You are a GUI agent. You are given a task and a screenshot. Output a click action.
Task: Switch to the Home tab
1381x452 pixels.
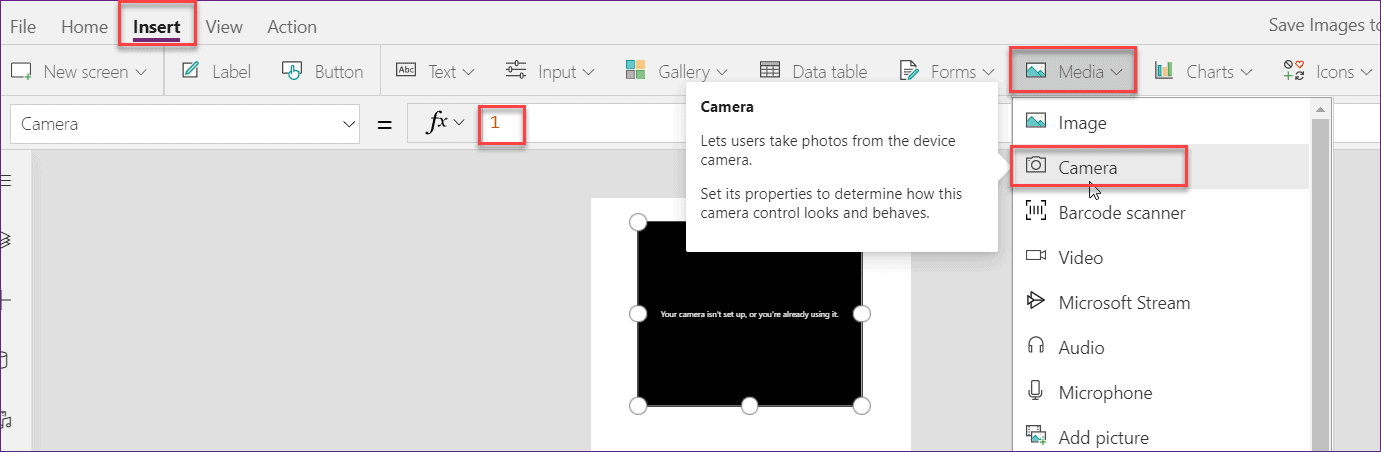(84, 27)
